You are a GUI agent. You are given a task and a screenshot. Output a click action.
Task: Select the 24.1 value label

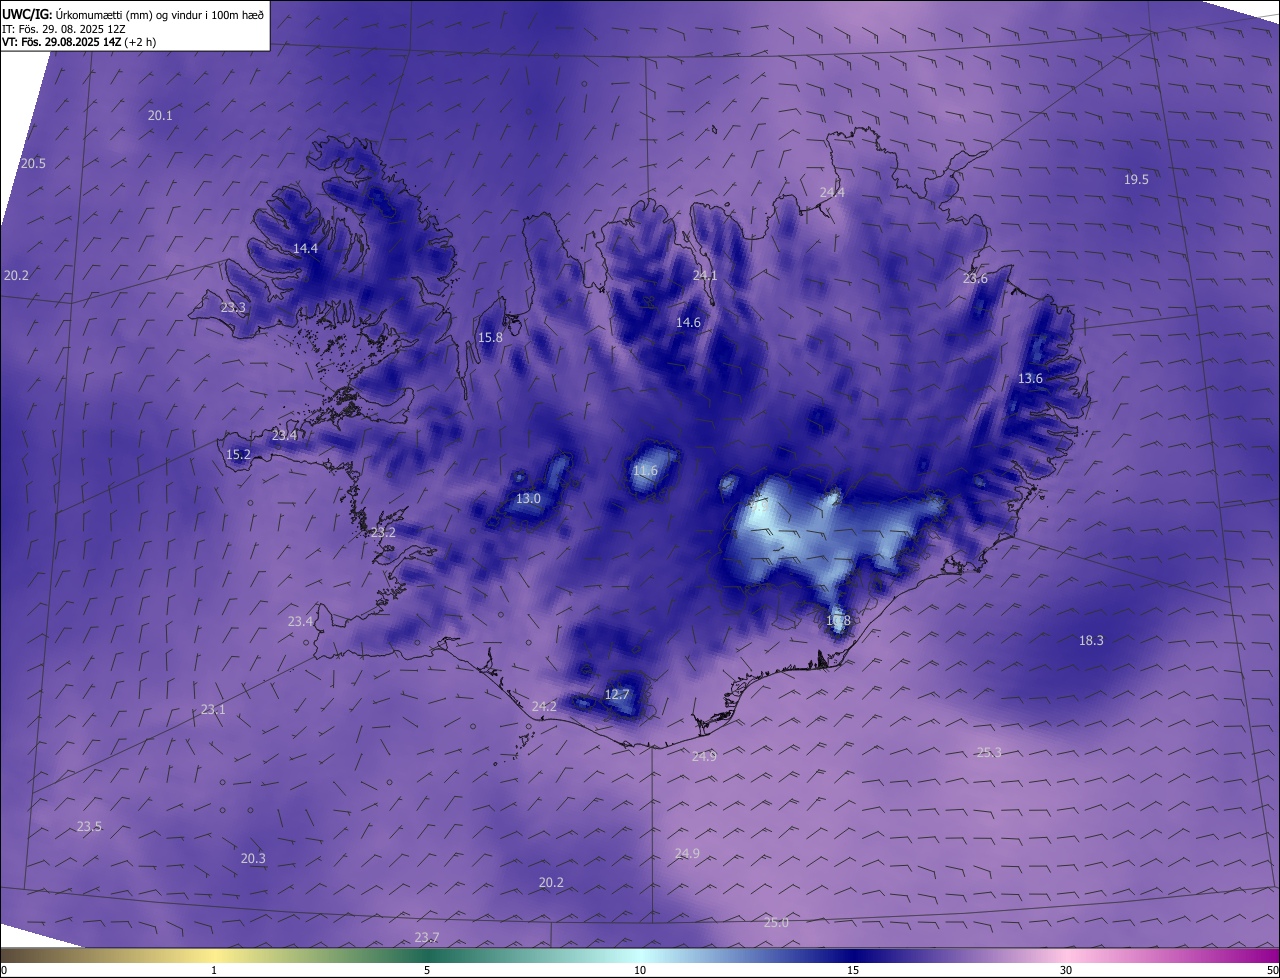[x=705, y=275]
